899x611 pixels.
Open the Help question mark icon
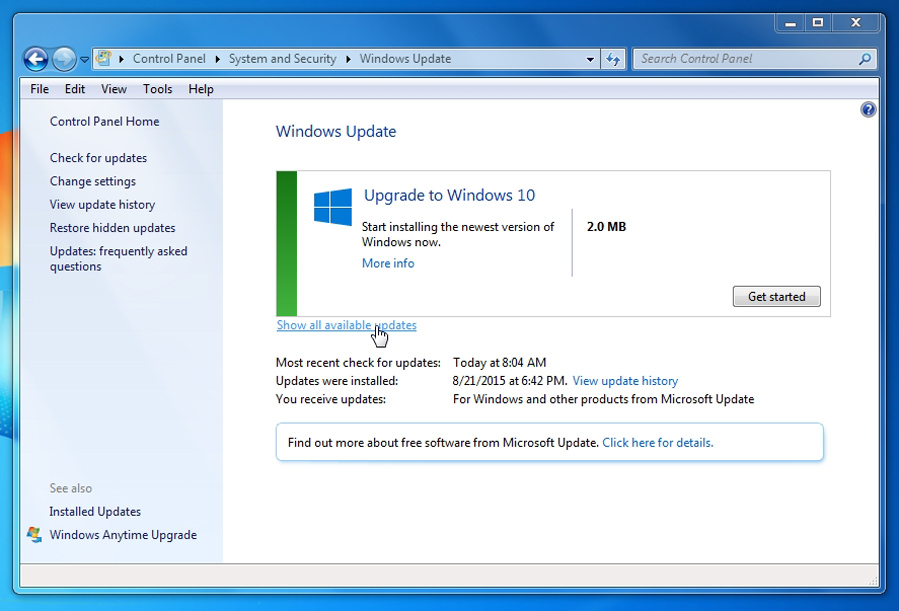pyautogui.click(x=868, y=109)
